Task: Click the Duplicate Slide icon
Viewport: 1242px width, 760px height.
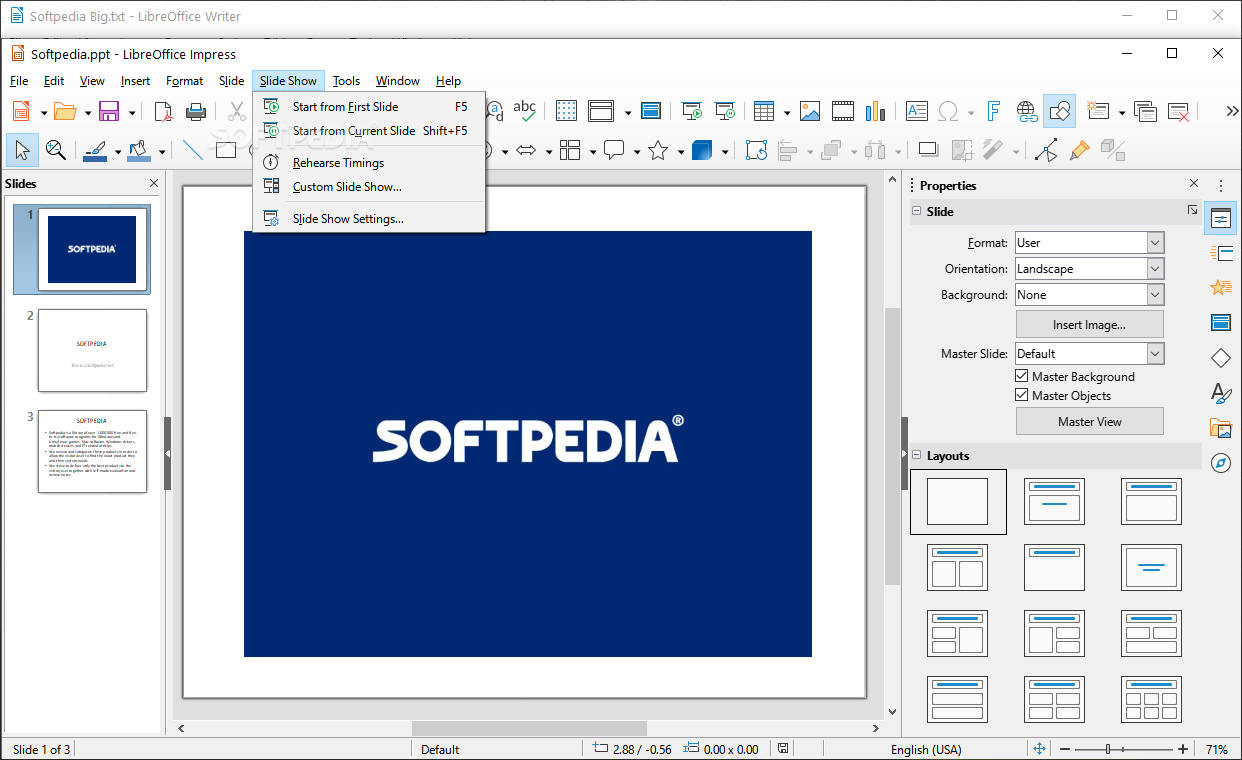Action: [x=1145, y=111]
